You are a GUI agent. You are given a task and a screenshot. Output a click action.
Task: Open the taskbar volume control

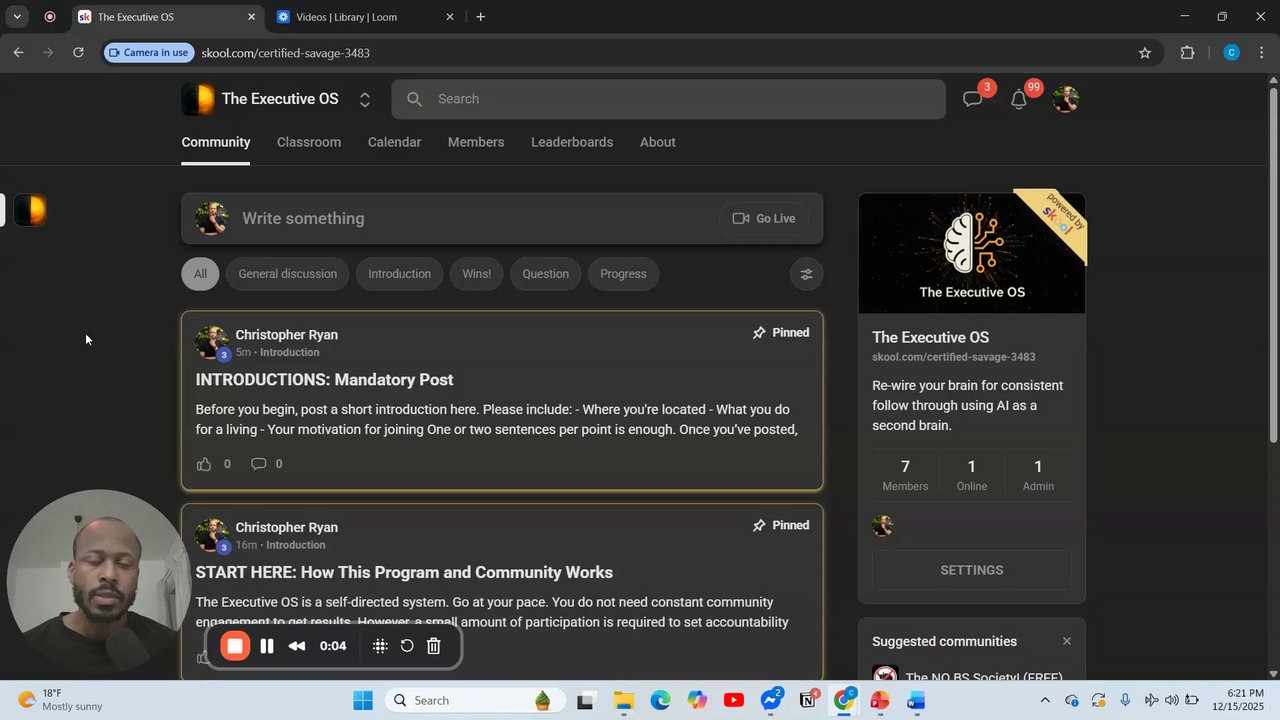click(x=1172, y=700)
